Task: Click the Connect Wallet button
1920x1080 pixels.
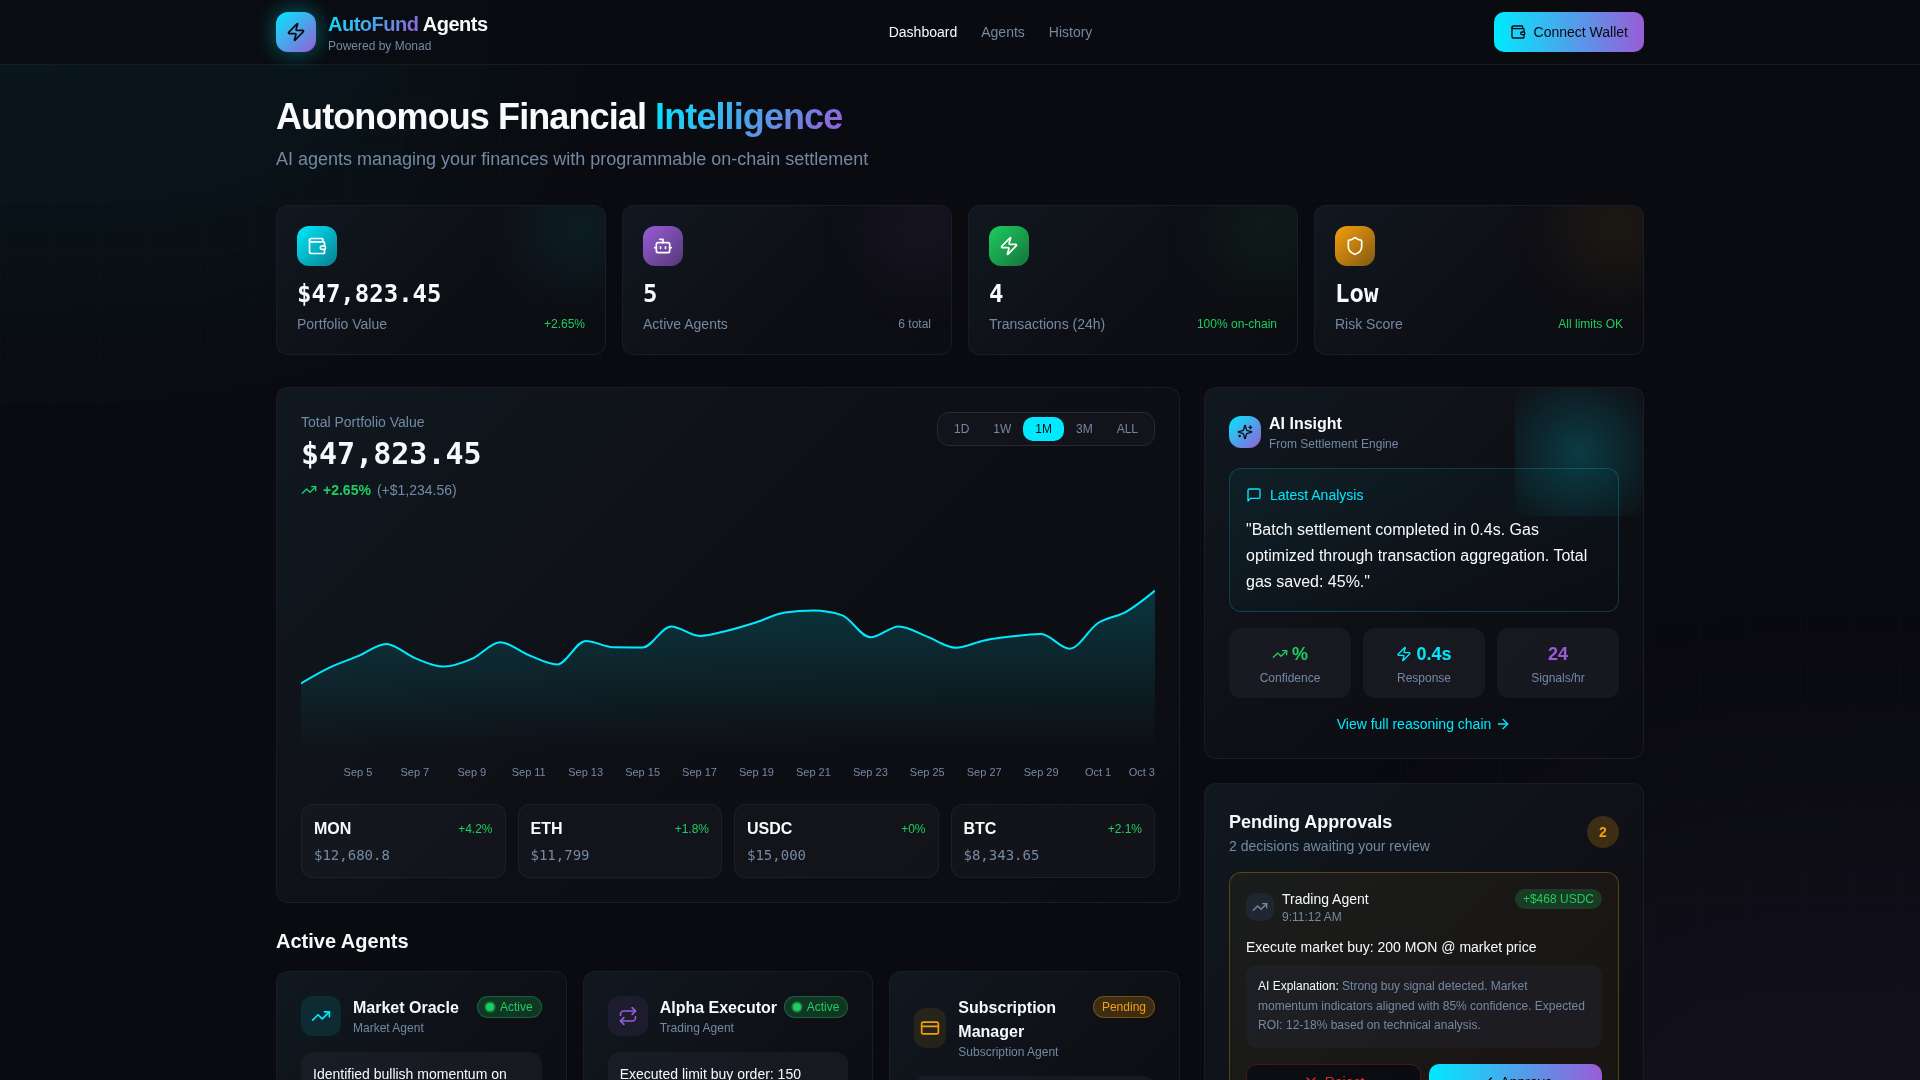Action: [1569, 32]
